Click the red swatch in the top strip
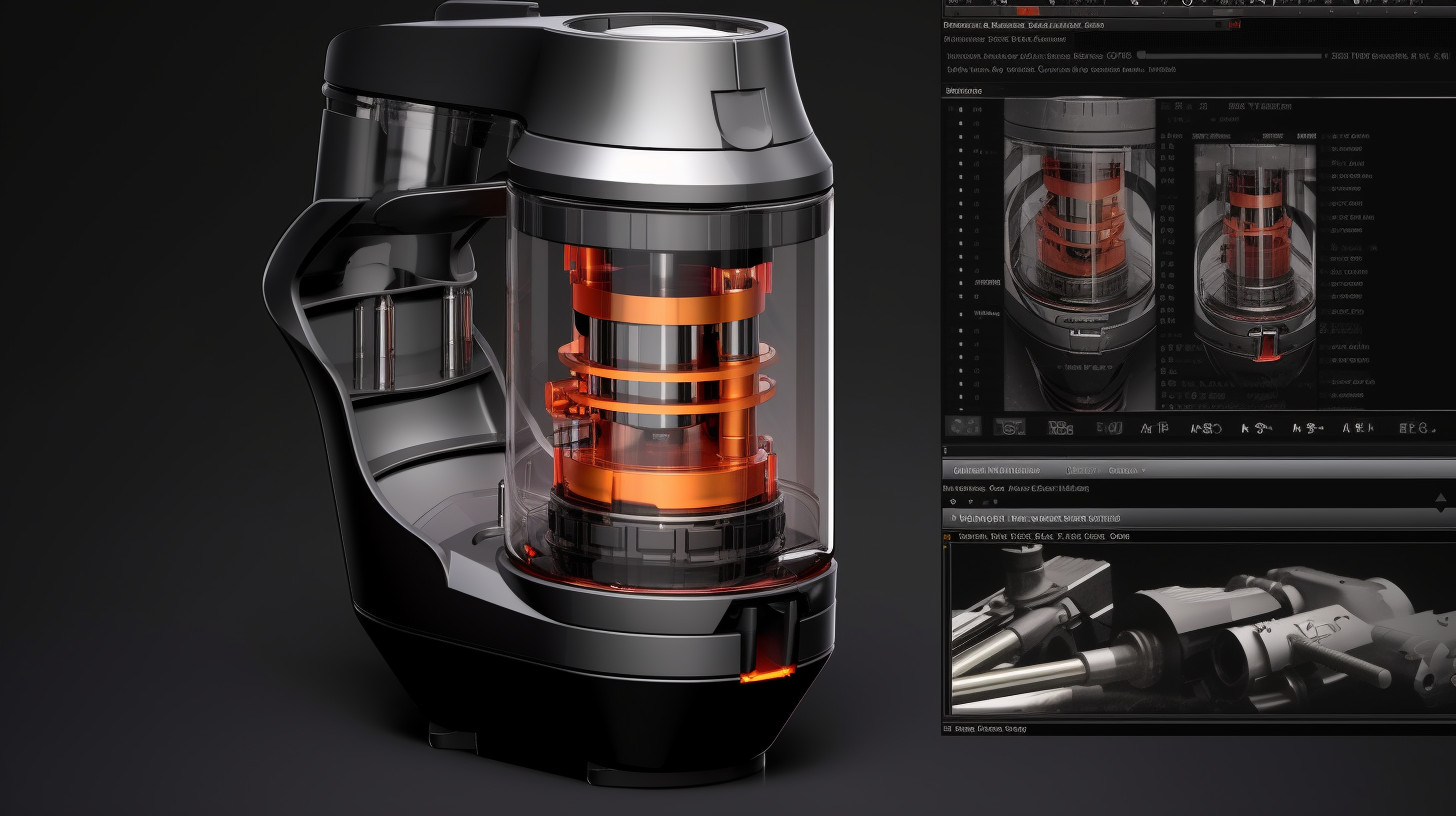1456x816 pixels. tap(1028, 11)
